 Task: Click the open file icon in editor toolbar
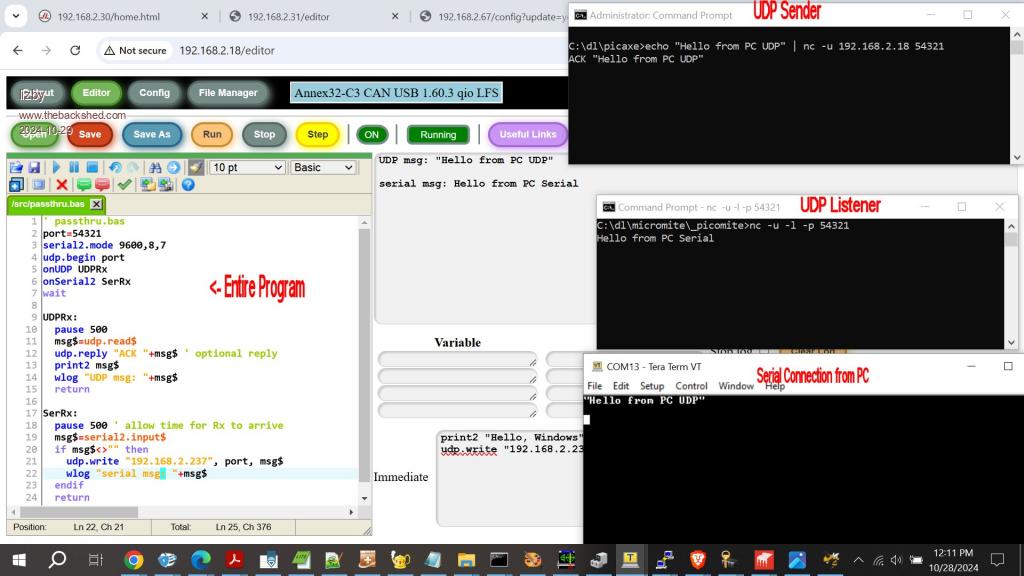click(16, 168)
